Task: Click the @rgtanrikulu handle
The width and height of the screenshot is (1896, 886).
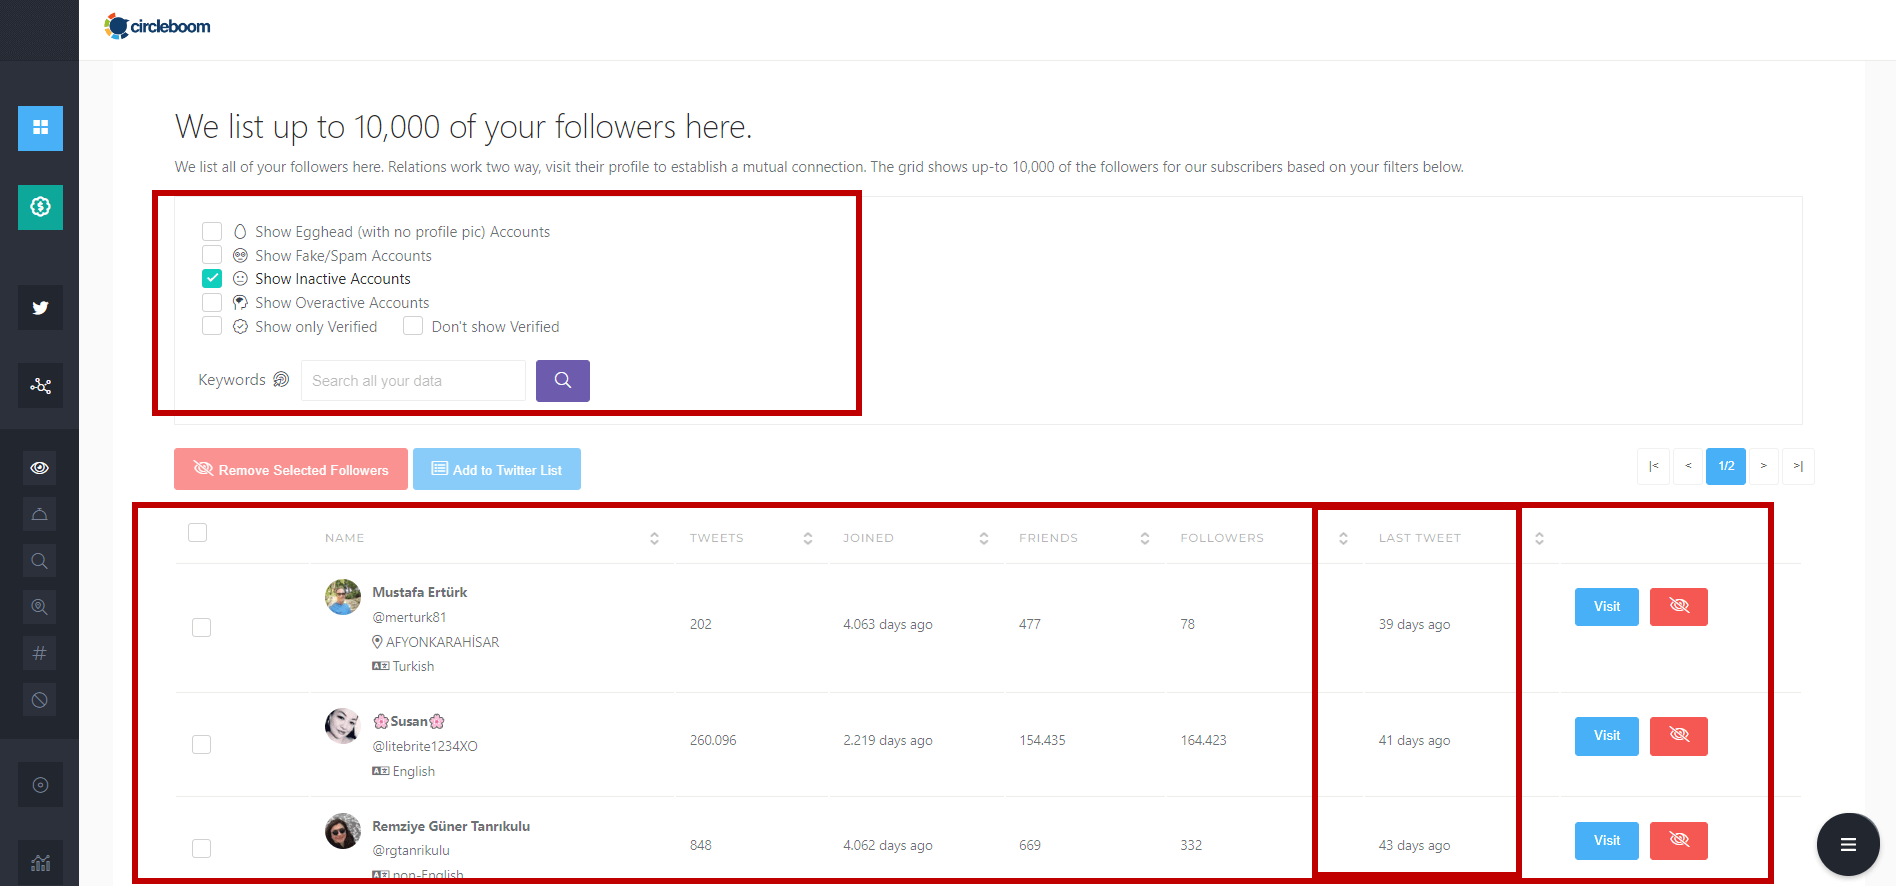Action: click(x=411, y=850)
